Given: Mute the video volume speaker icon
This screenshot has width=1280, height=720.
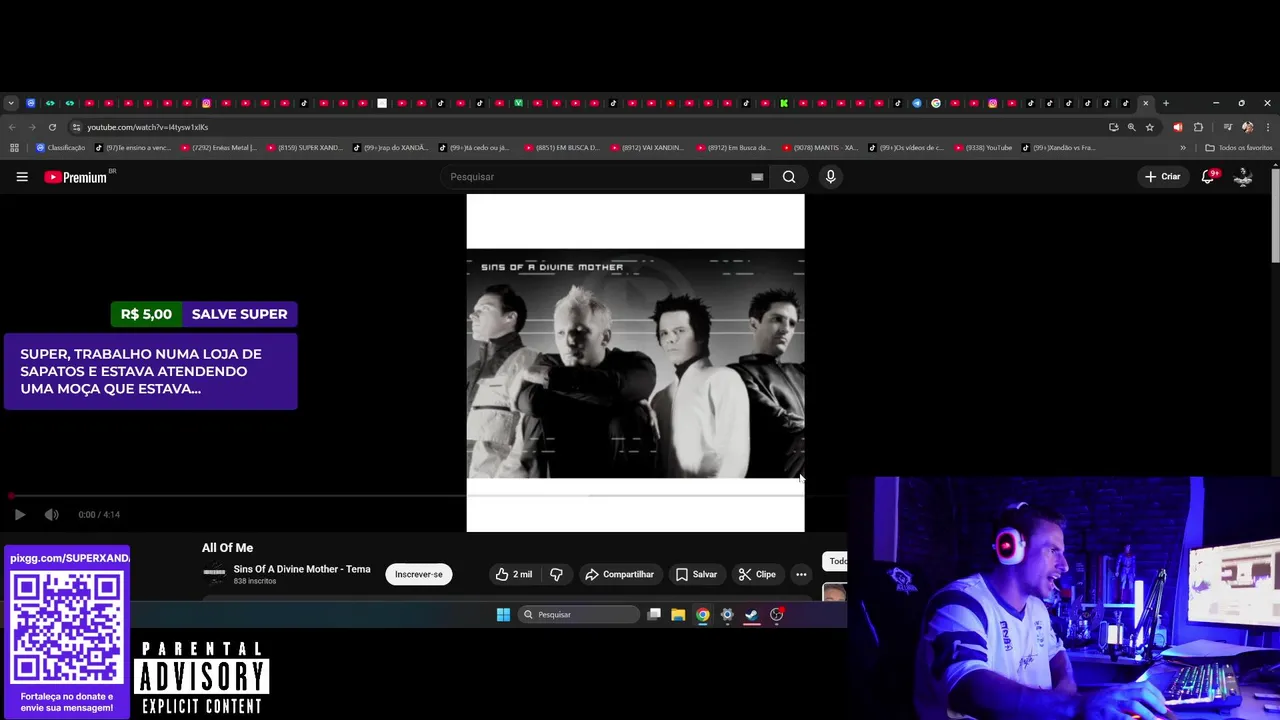Looking at the screenshot, I should [51, 515].
